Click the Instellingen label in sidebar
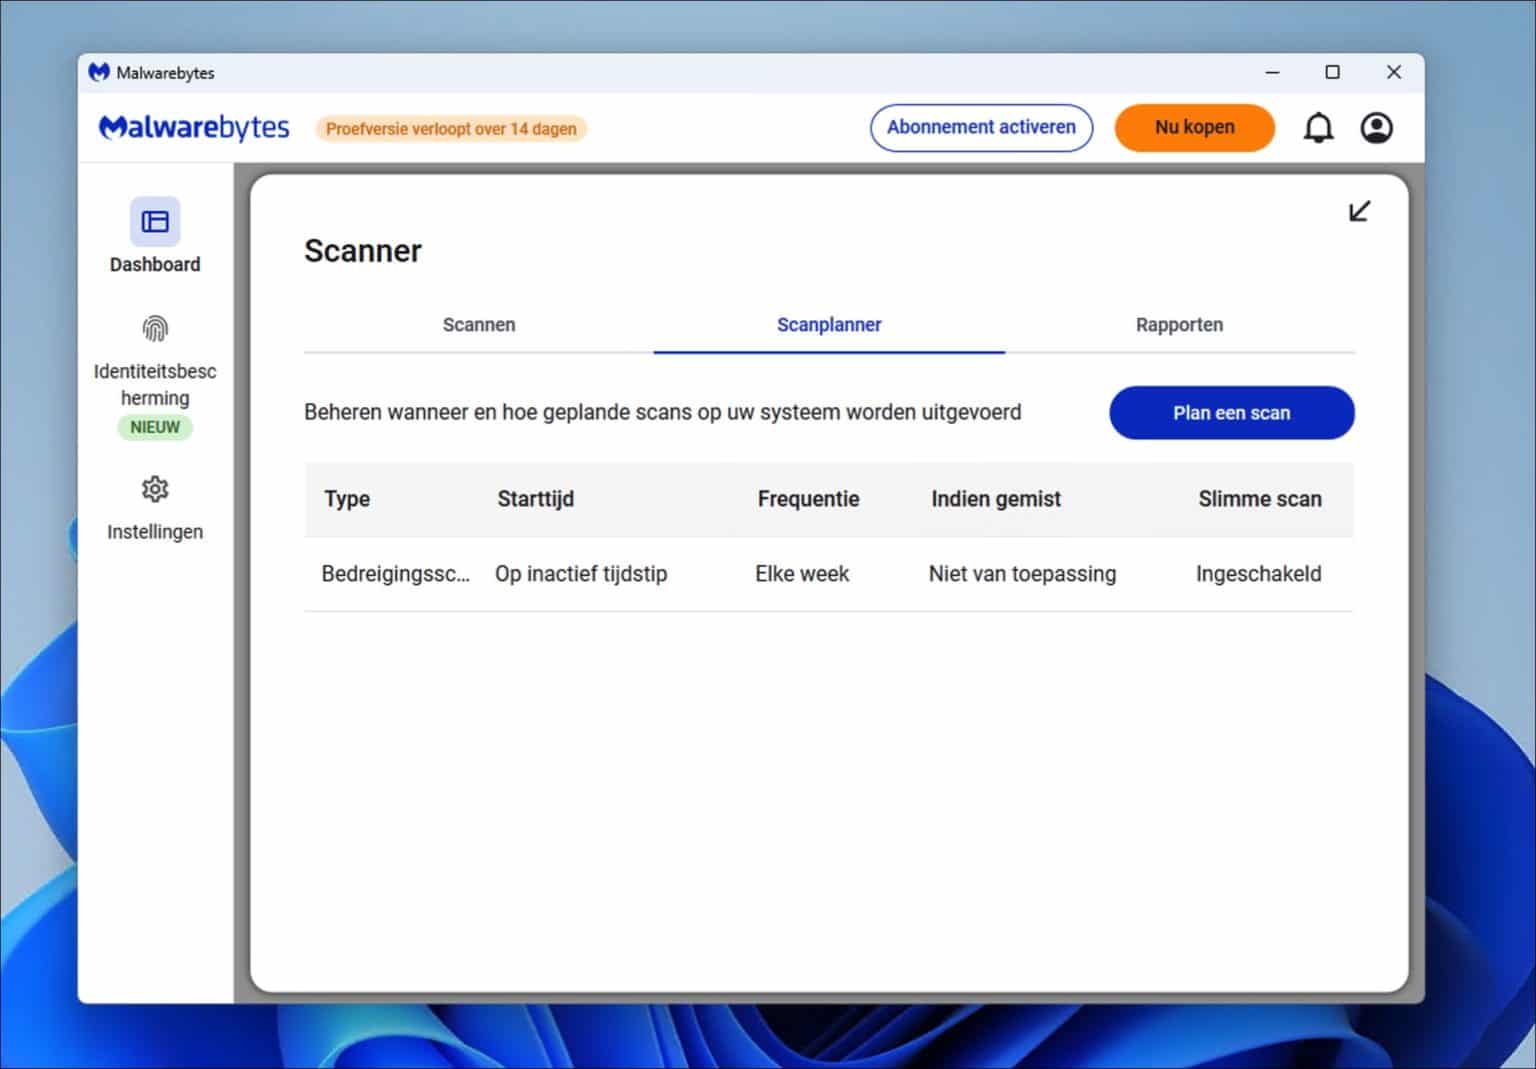 click(x=155, y=532)
